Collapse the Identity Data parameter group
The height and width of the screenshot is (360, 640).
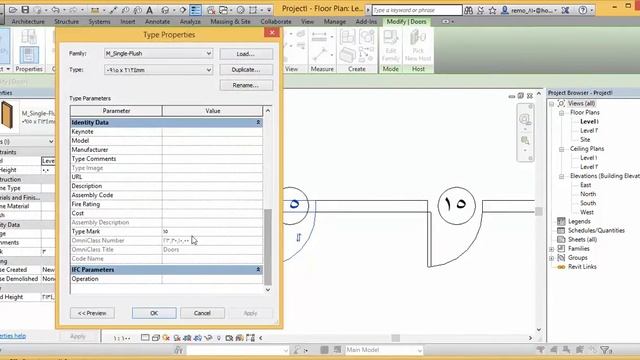[x=258, y=122]
